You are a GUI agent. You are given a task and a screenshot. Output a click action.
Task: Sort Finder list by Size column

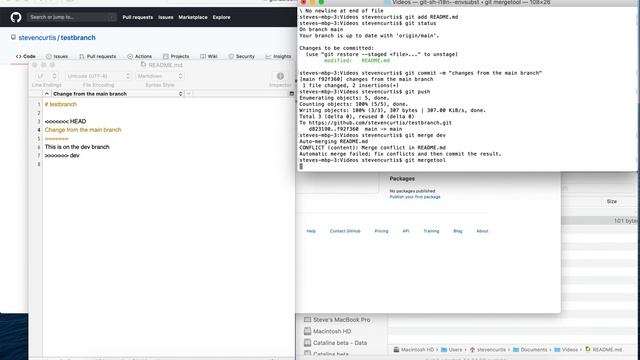tap(611, 202)
